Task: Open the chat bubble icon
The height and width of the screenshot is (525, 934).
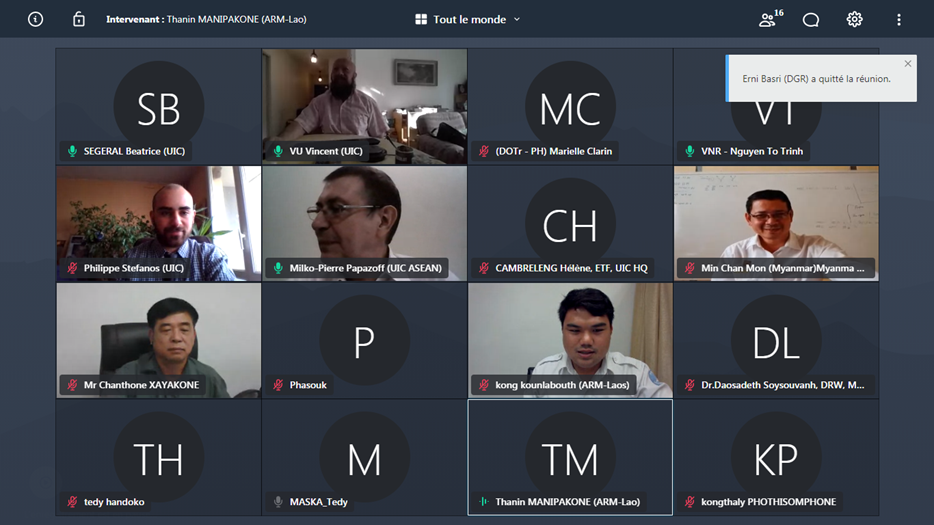Action: point(811,20)
